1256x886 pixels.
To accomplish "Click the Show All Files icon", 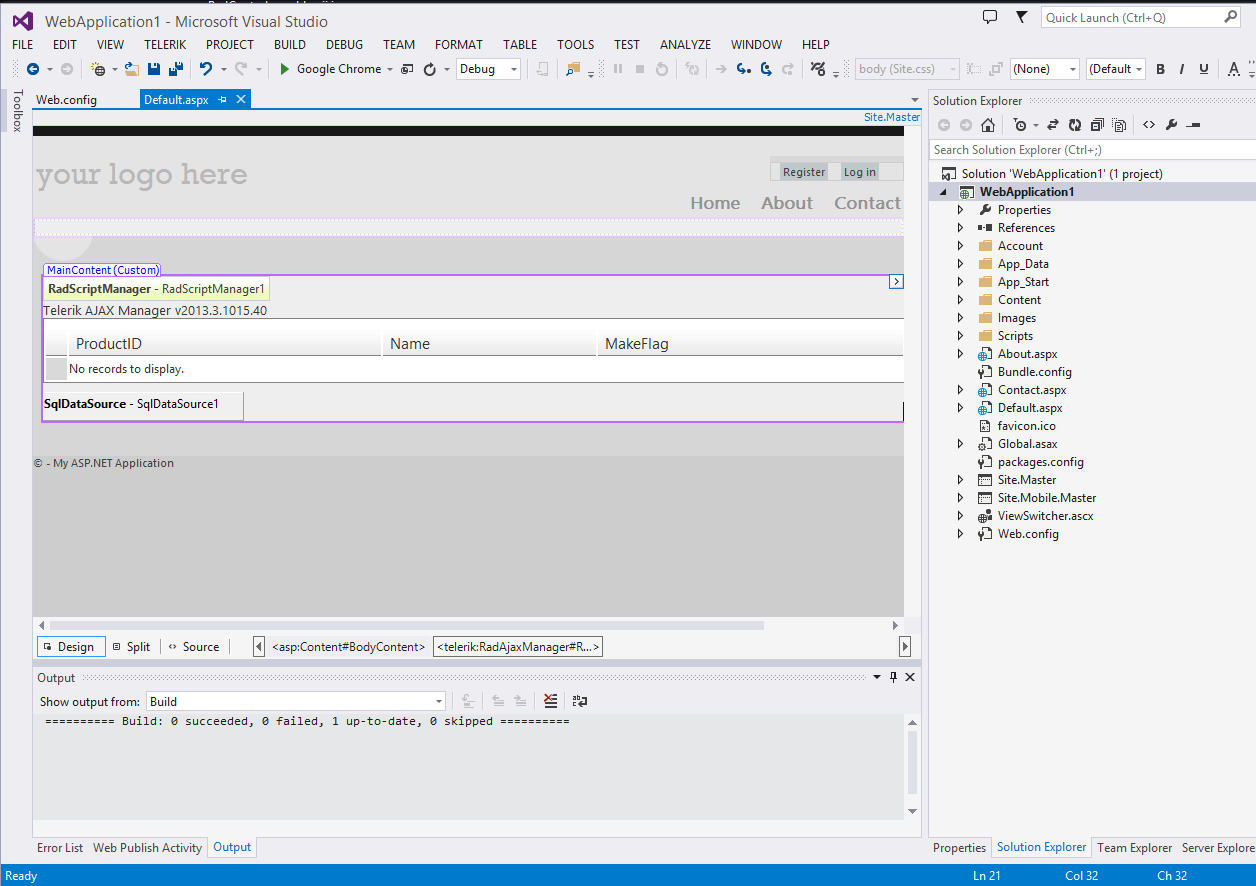I will coord(1119,125).
